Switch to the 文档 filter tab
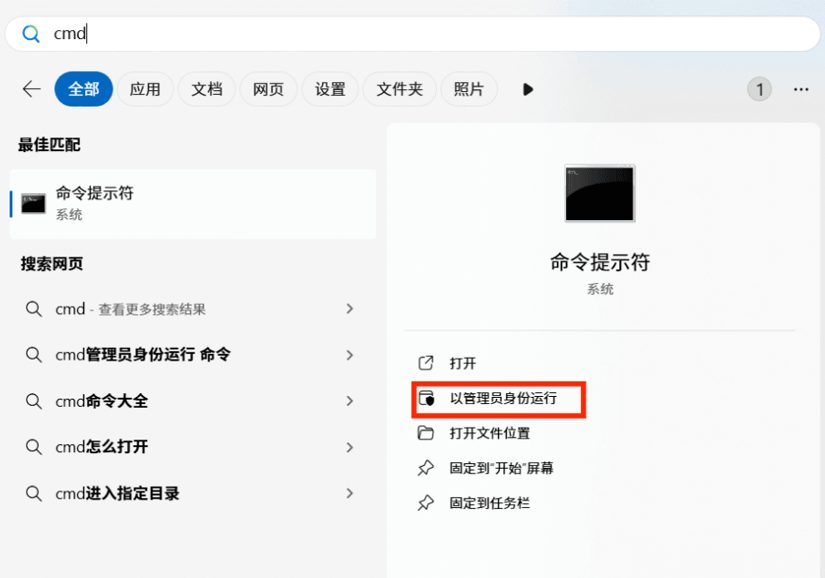Image resolution: width=825 pixels, height=578 pixels. pyautogui.click(x=207, y=89)
